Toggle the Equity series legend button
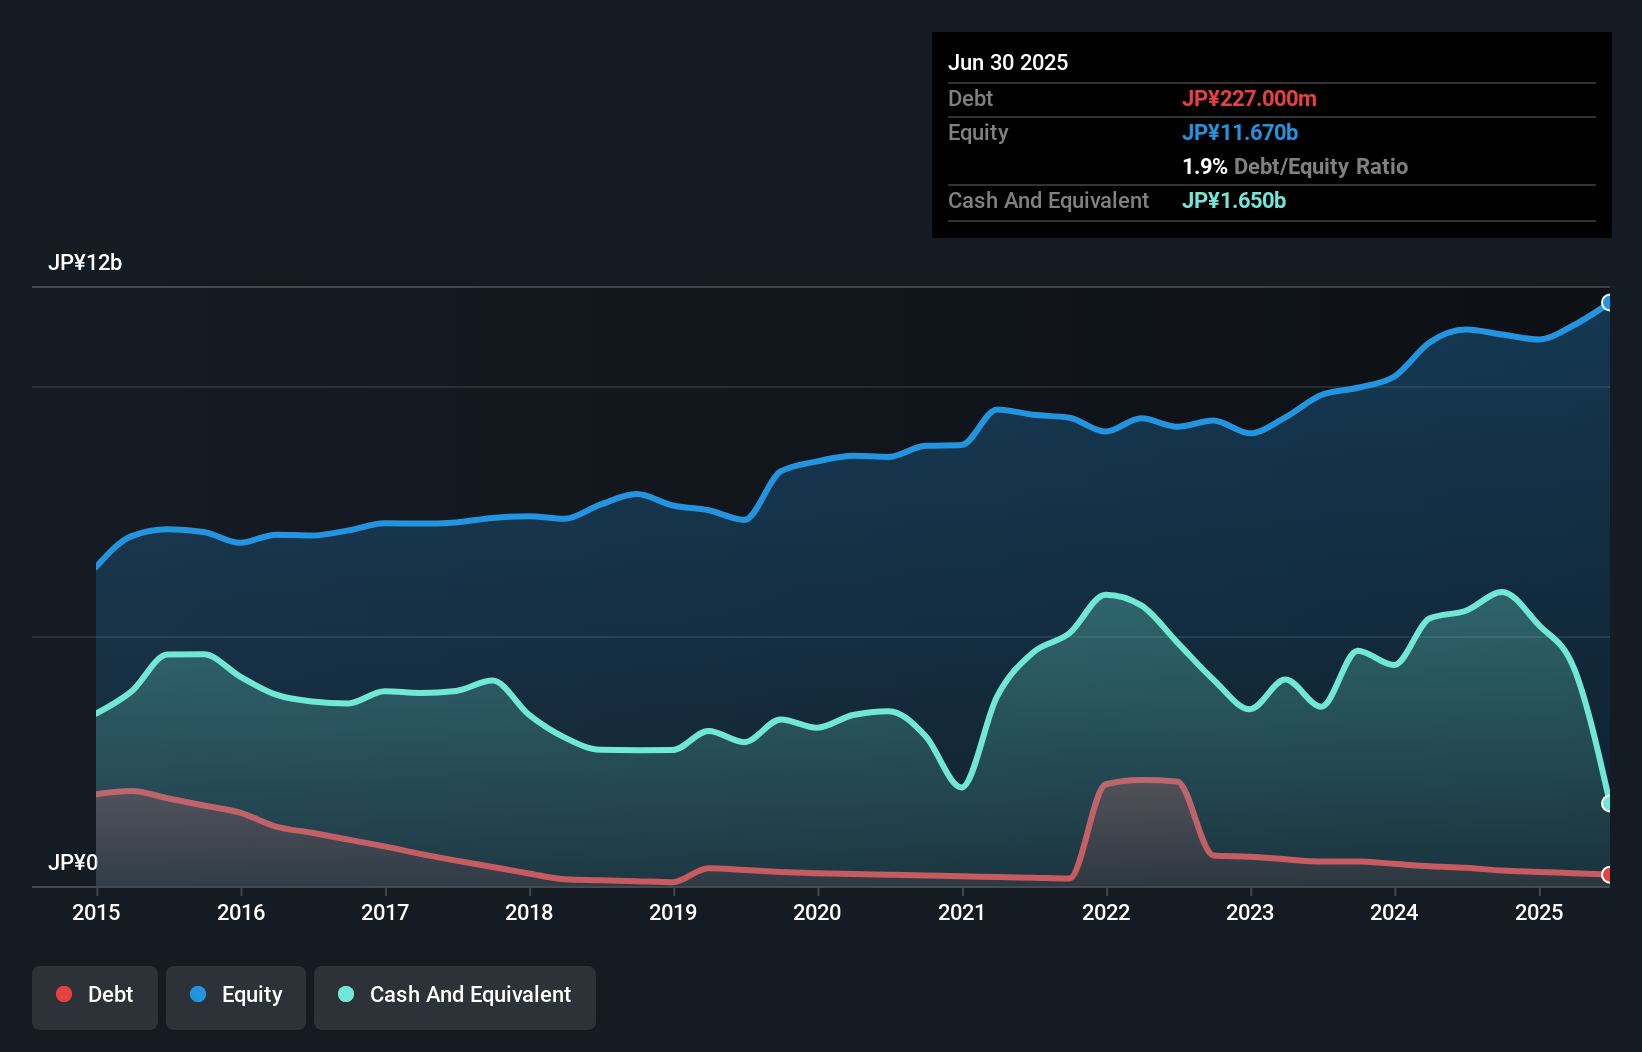This screenshot has height=1052, width=1642. click(x=236, y=996)
